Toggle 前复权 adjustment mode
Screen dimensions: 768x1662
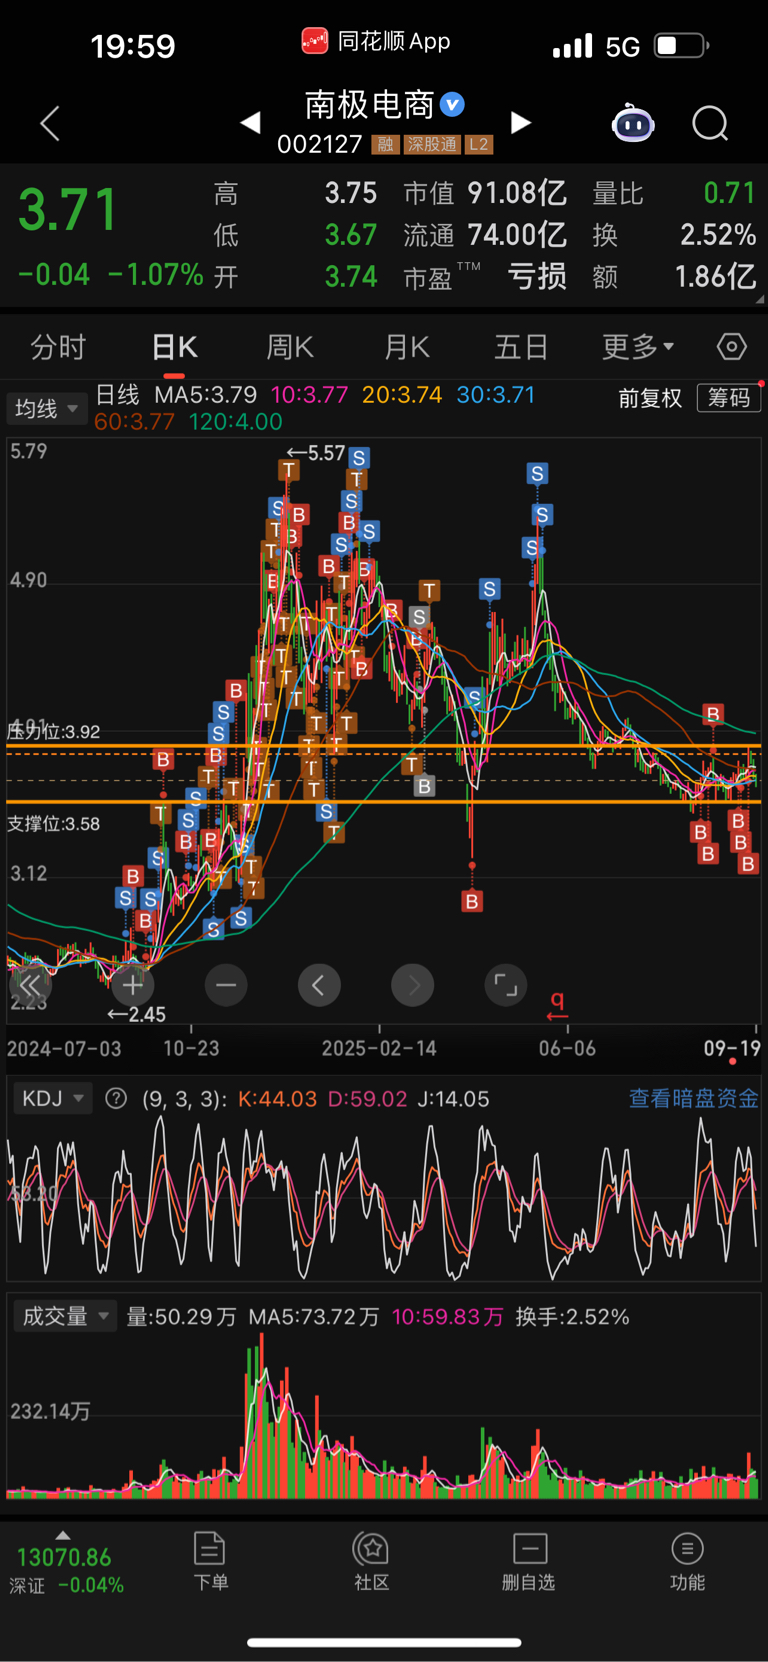pos(650,398)
